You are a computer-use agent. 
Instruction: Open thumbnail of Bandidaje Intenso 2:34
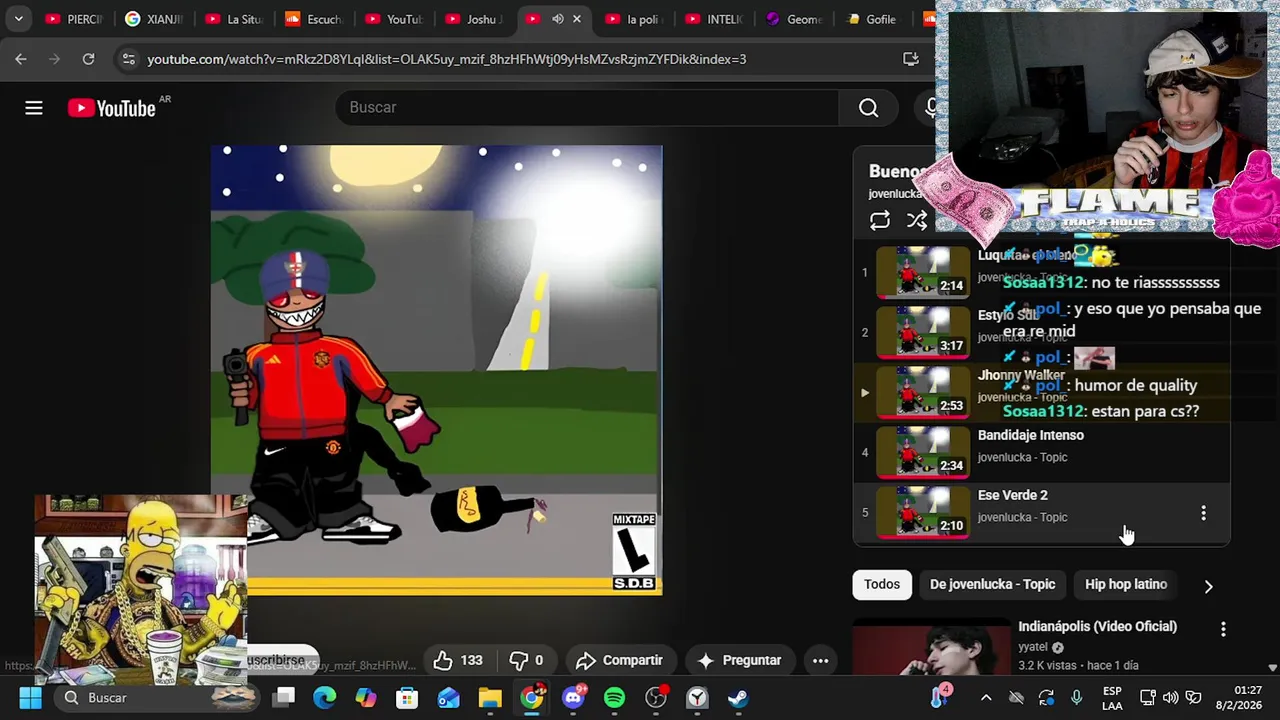(x=923, y=452)
